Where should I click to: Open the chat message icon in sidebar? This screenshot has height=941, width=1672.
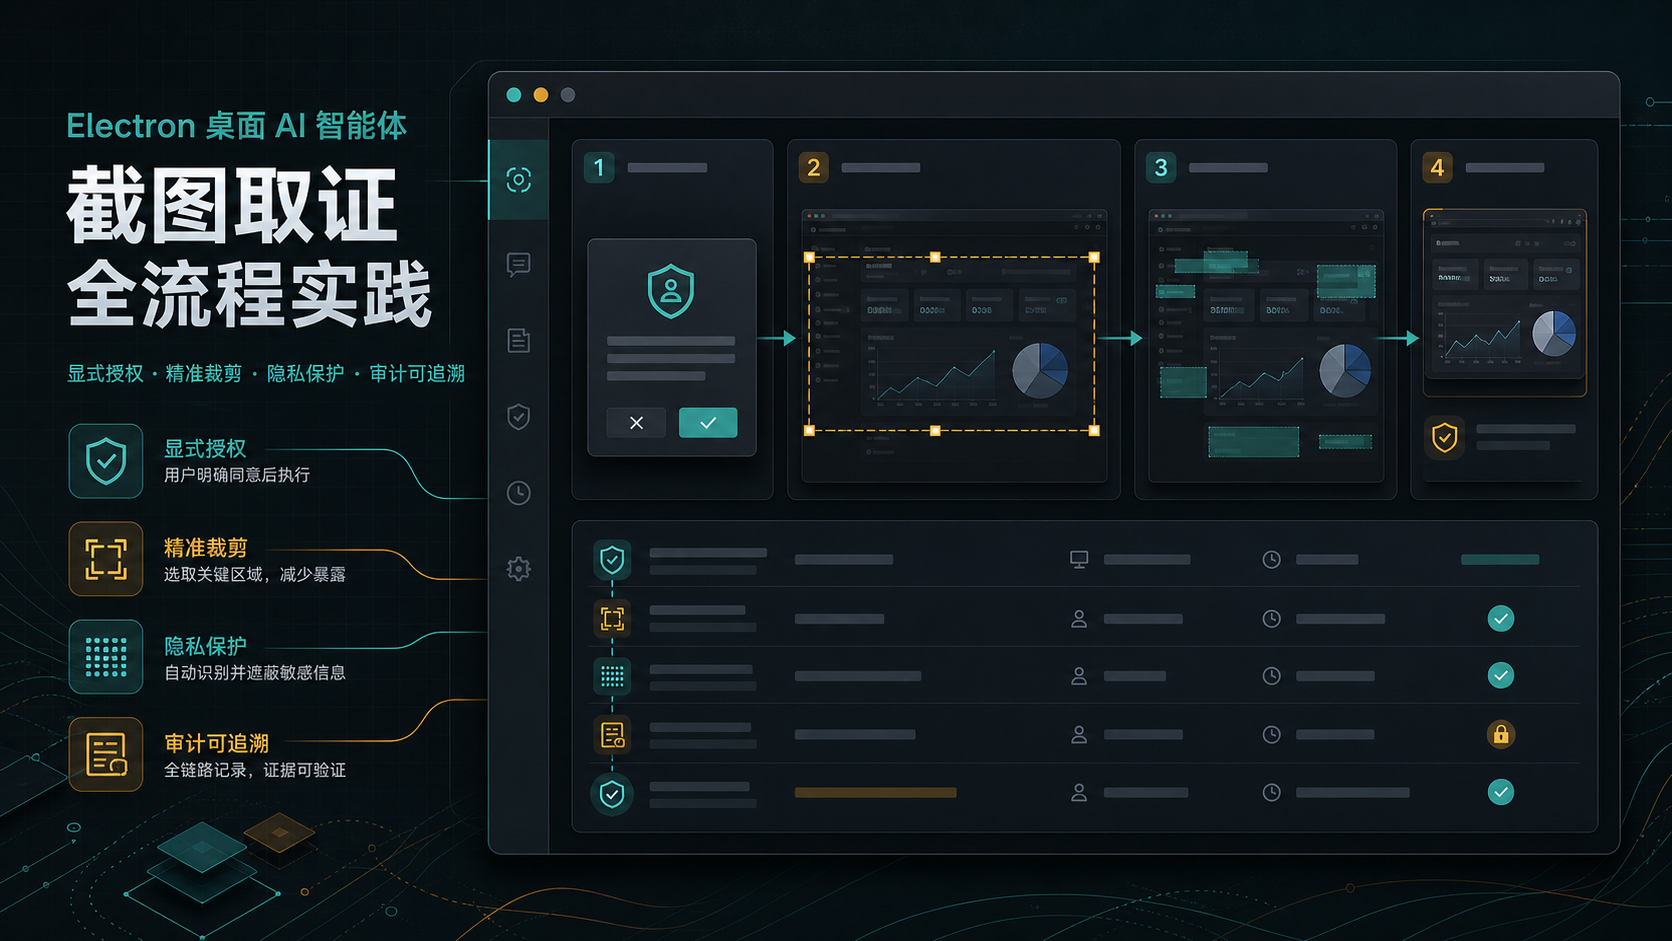[x=518, y=264]
